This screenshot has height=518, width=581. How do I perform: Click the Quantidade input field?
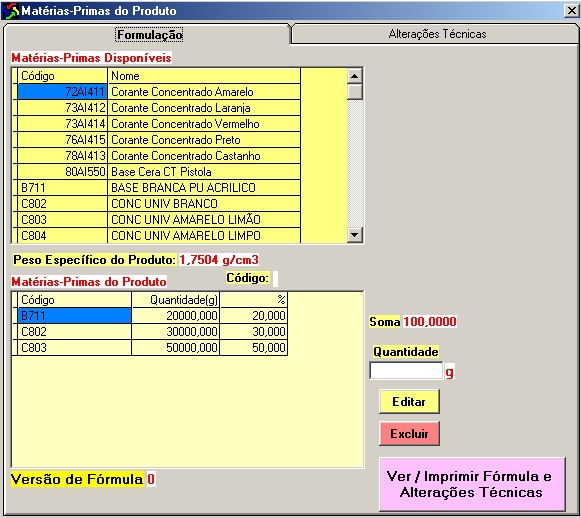pos(406,371)
